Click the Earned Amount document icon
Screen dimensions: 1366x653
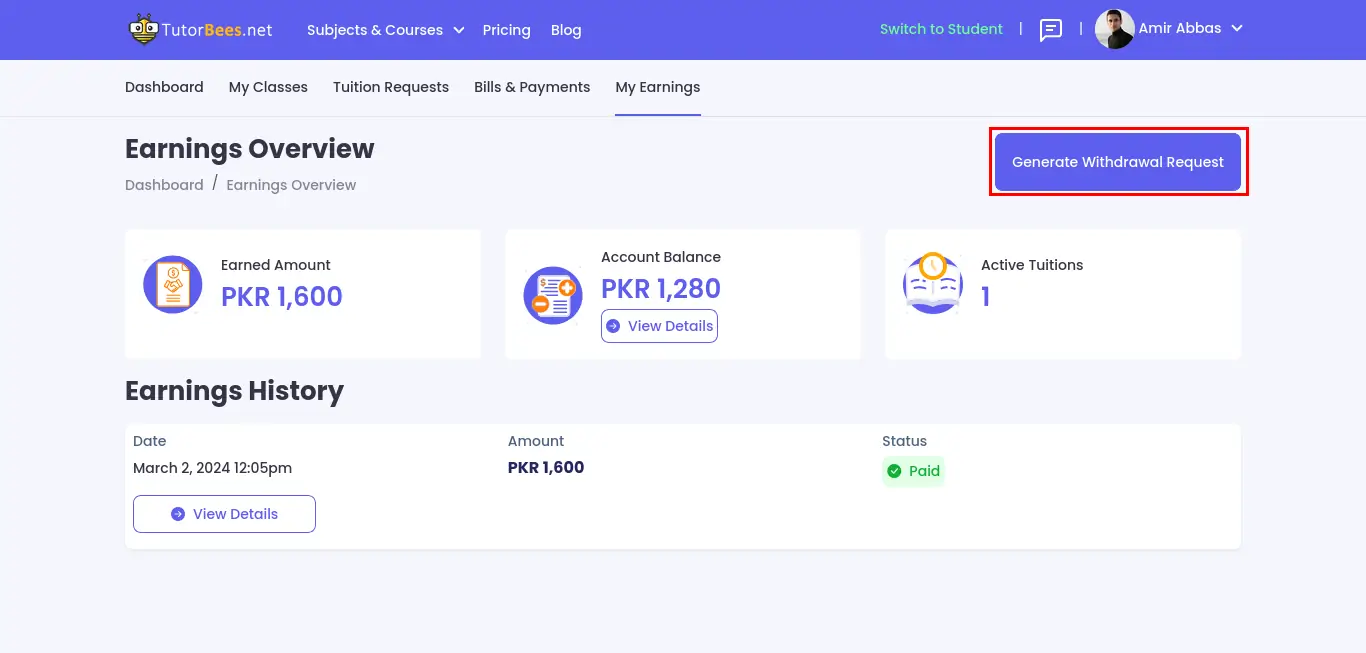click(x=172, y=283)
